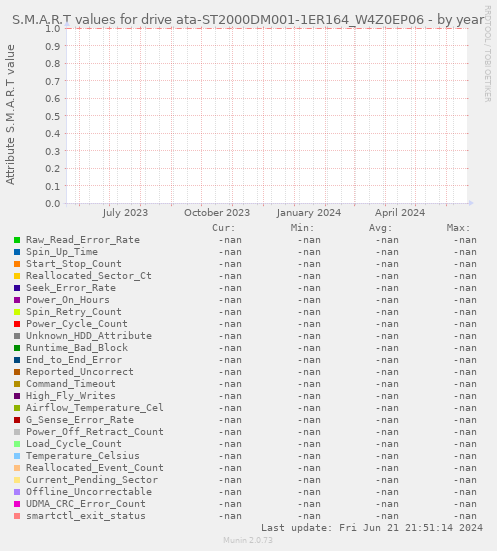This screenshot has height=551, width=497.
Task: Click the January 2024 axis label
Action: 309,213
